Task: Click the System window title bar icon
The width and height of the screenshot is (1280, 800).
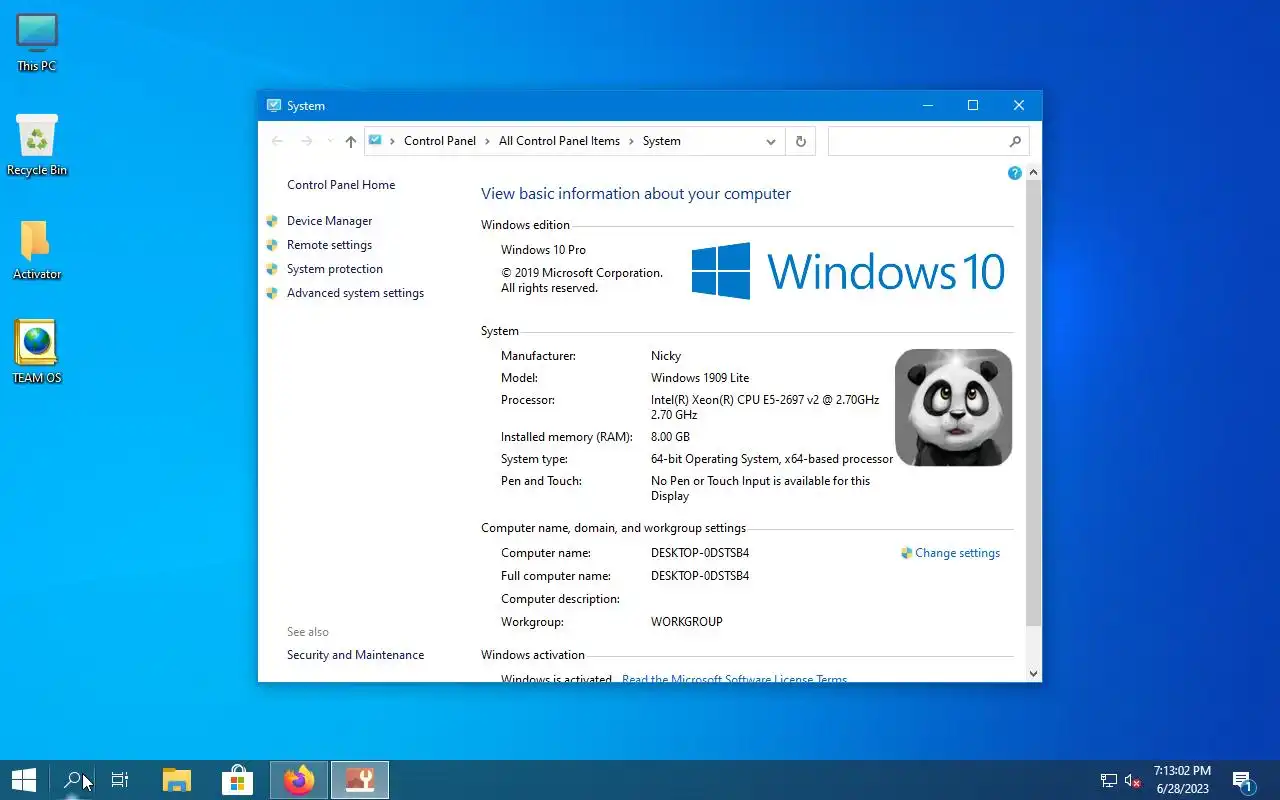Action: point(273,105)
